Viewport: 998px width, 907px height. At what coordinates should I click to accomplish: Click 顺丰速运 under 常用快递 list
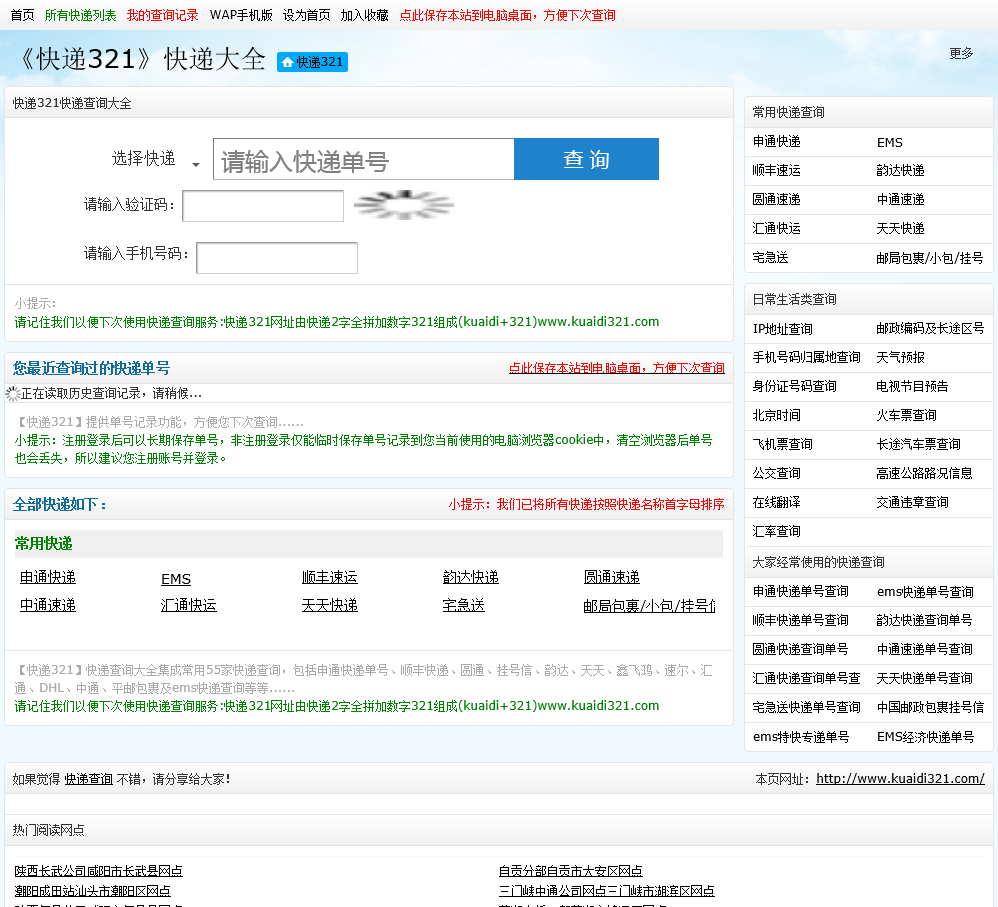pyautogui.click(x=330, y=577)
